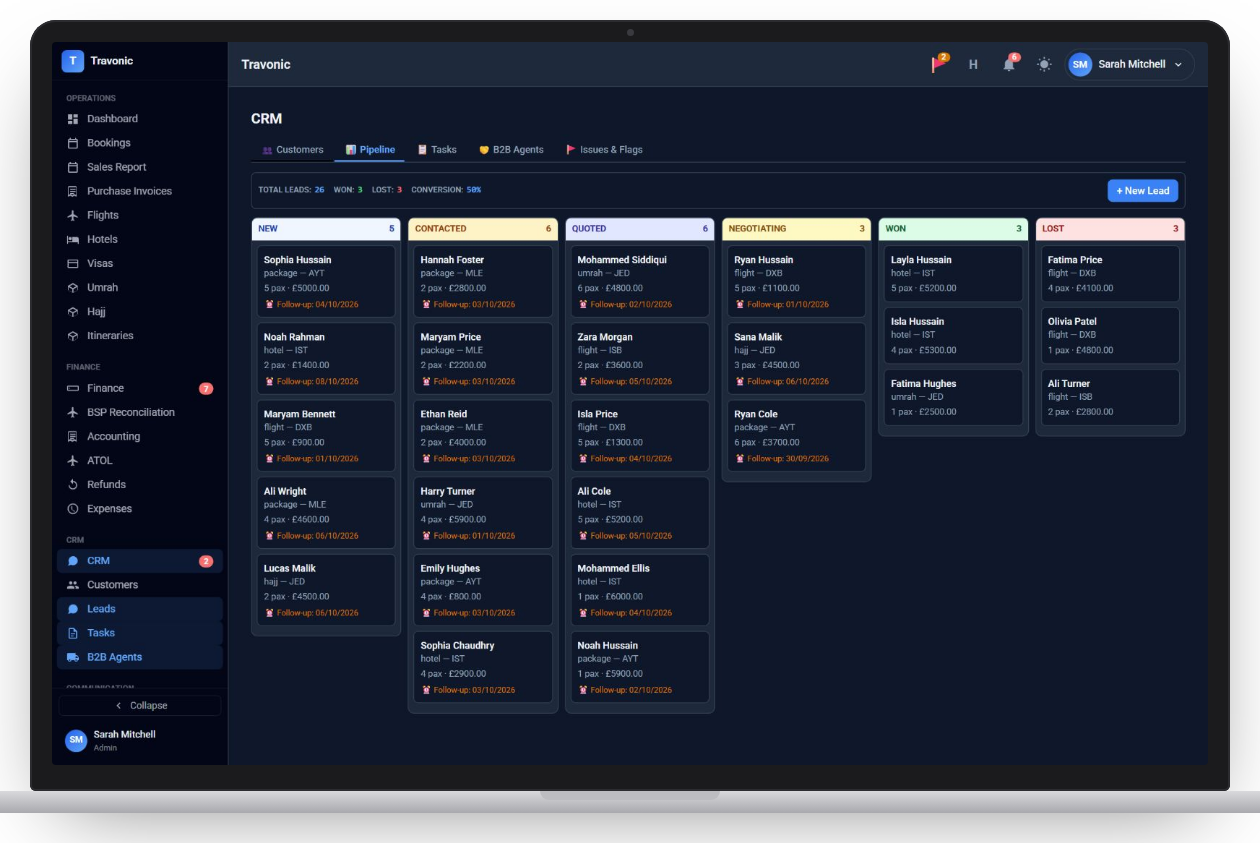Click the New Lead button

tap(1143, 191)
